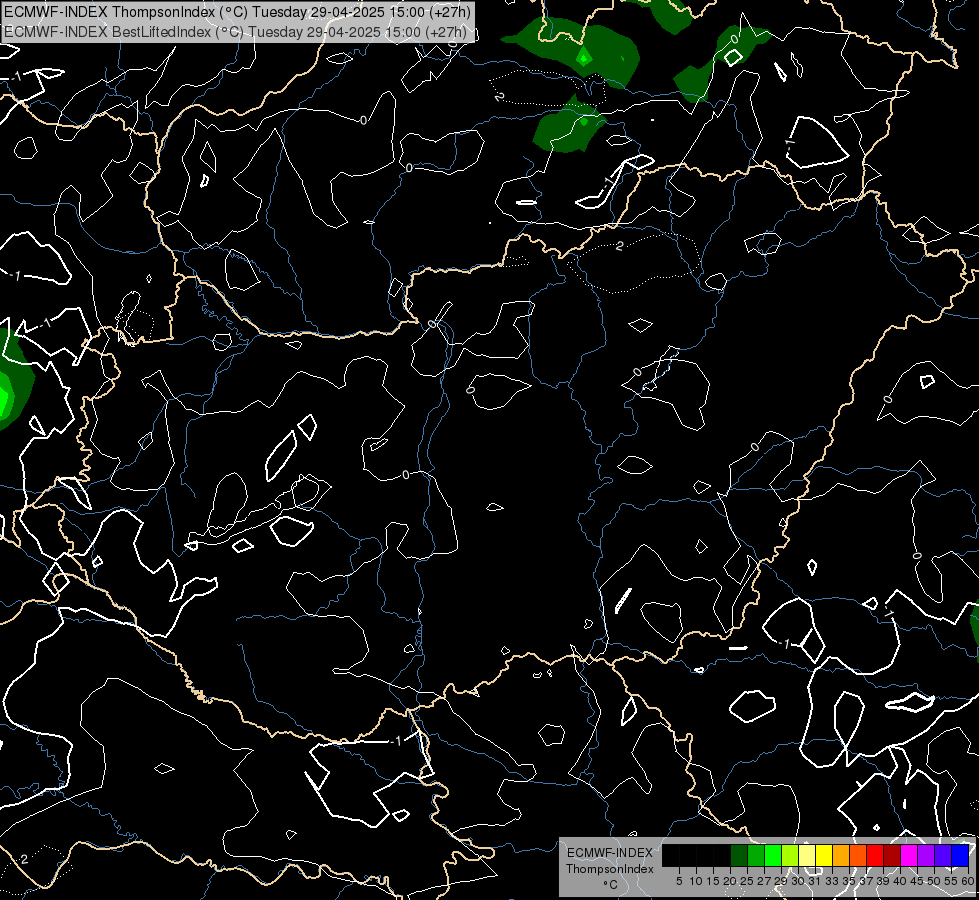The width and height of the screenshot is (979, 900).
Task: Click legend tick label 40
Action: coord(900,881)
